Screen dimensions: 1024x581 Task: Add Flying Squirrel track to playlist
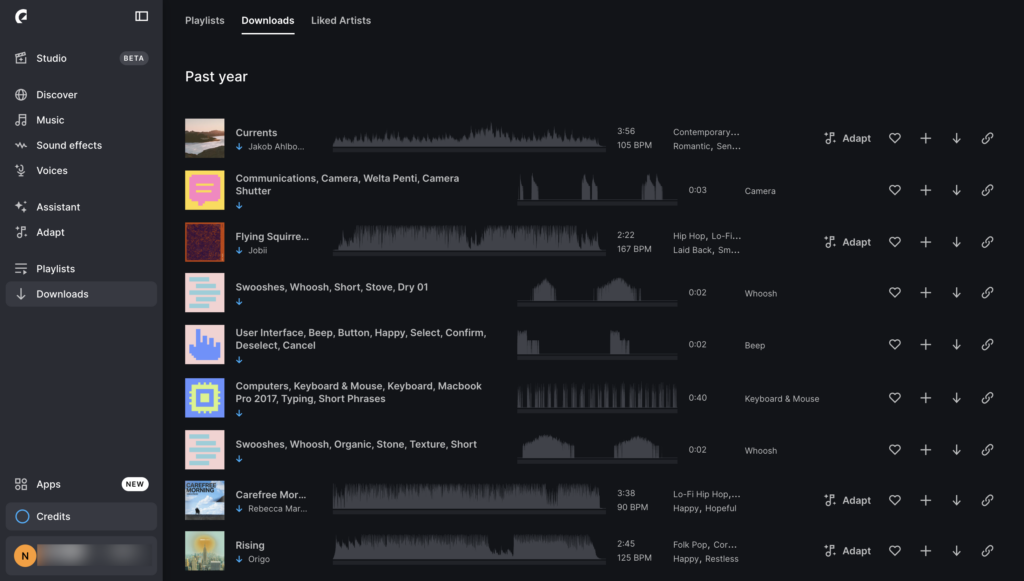coord(925,242)
